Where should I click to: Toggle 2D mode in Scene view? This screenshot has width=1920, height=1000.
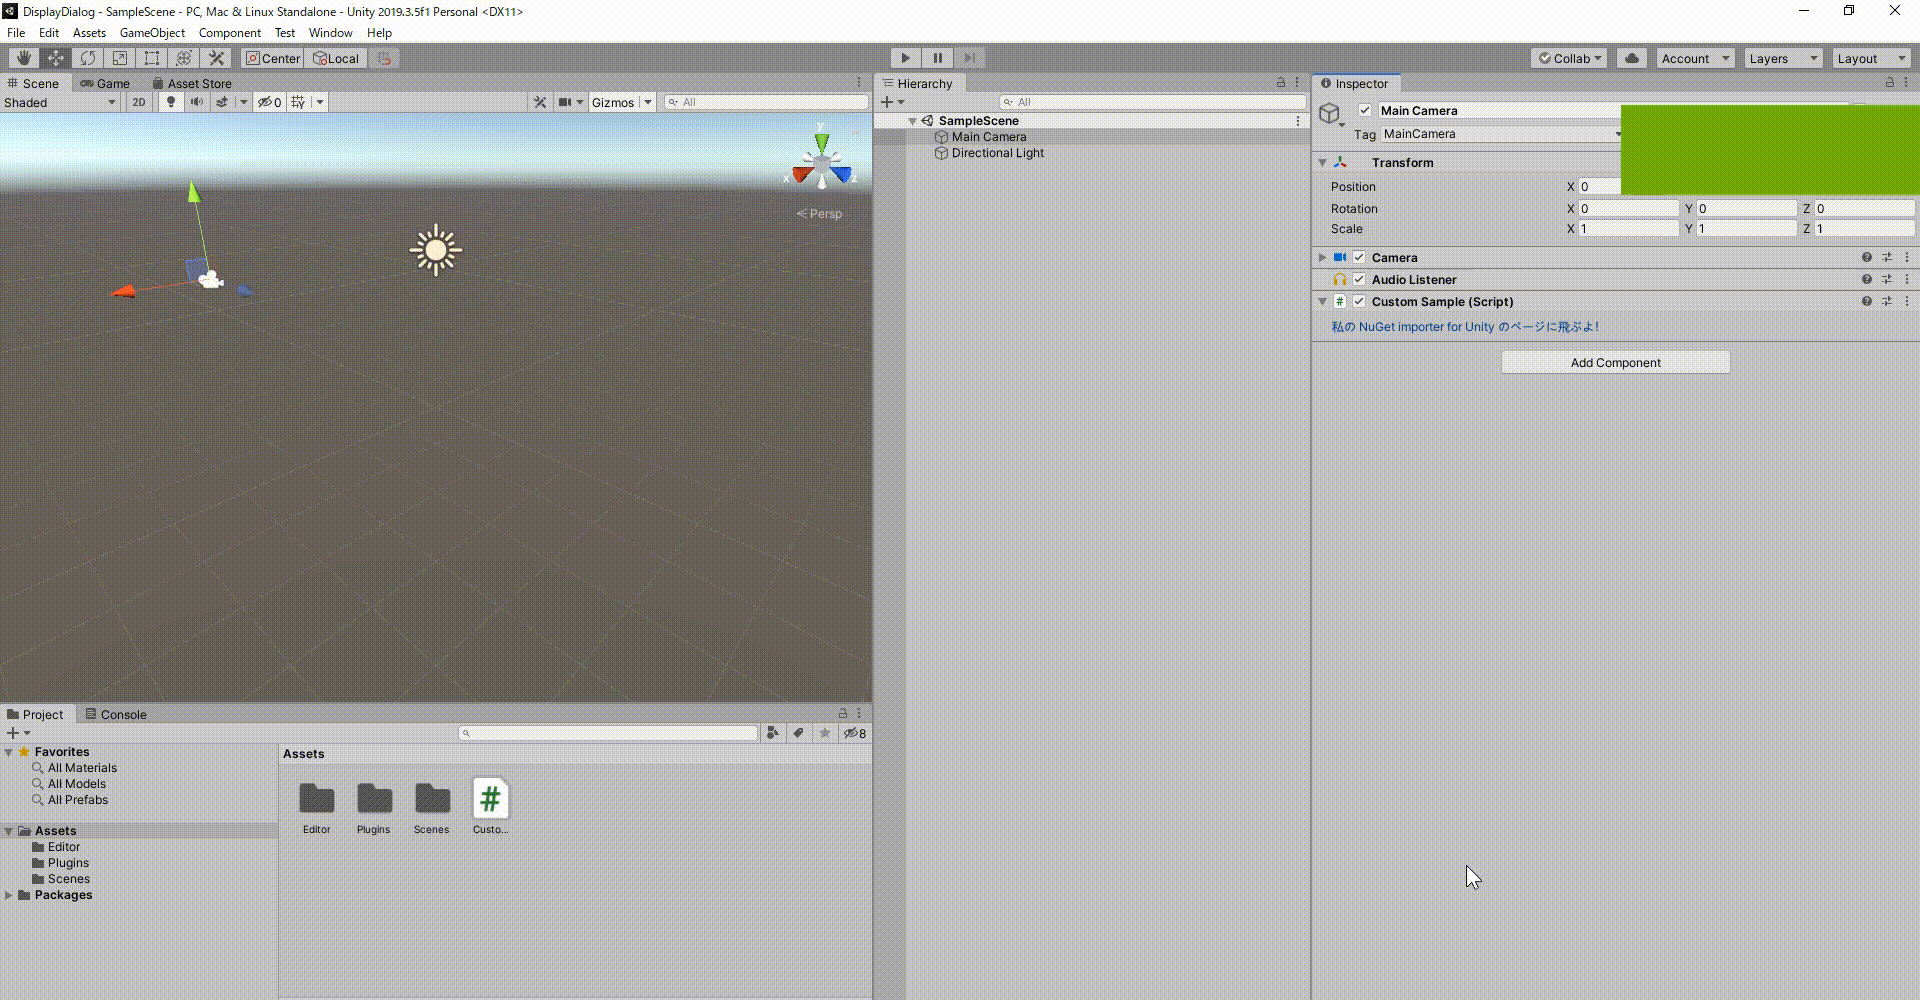pos(139,102)
